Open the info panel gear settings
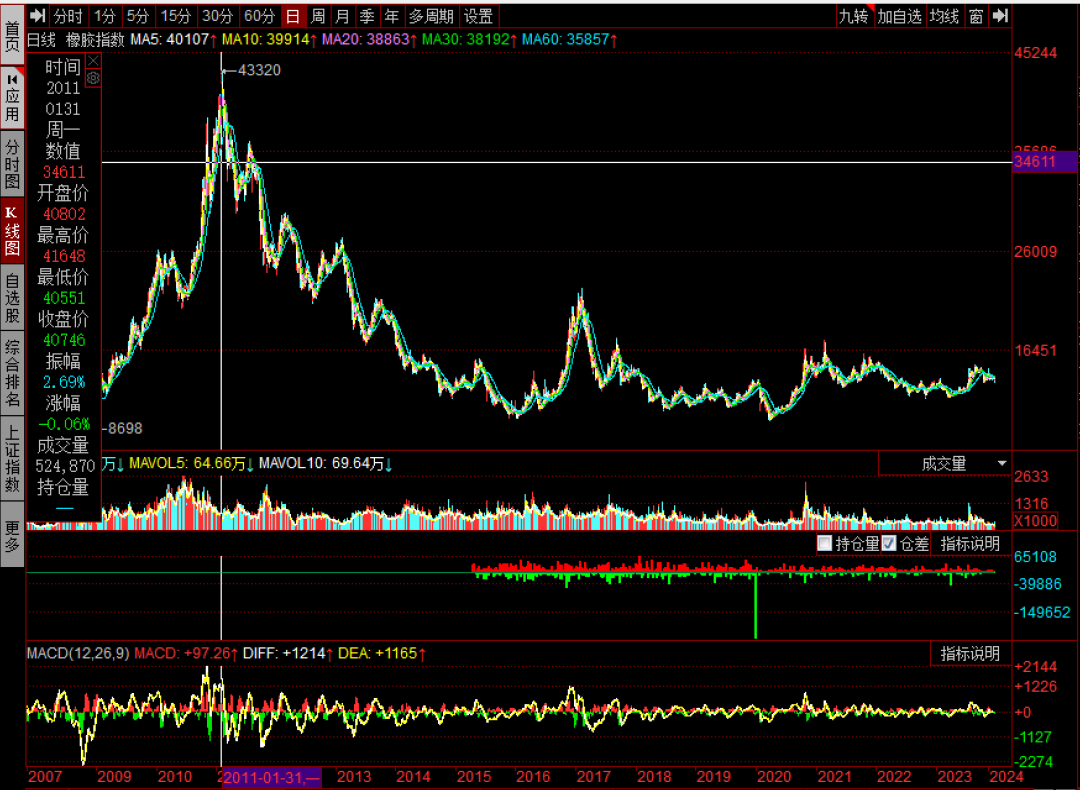 (x=93, y=77)
